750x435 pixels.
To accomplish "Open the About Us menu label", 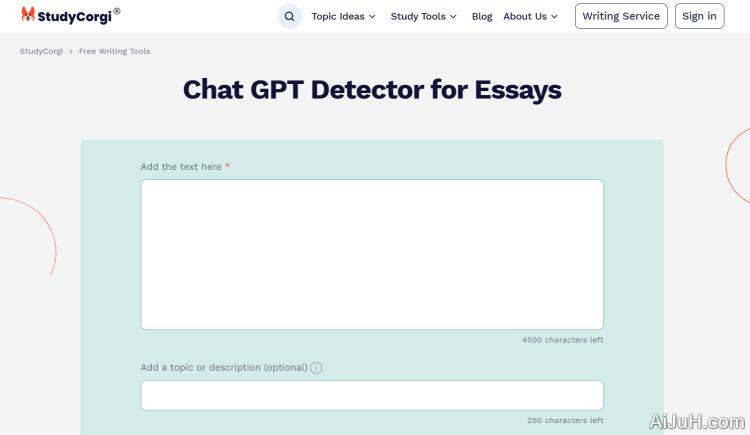I will pos(524,16).
